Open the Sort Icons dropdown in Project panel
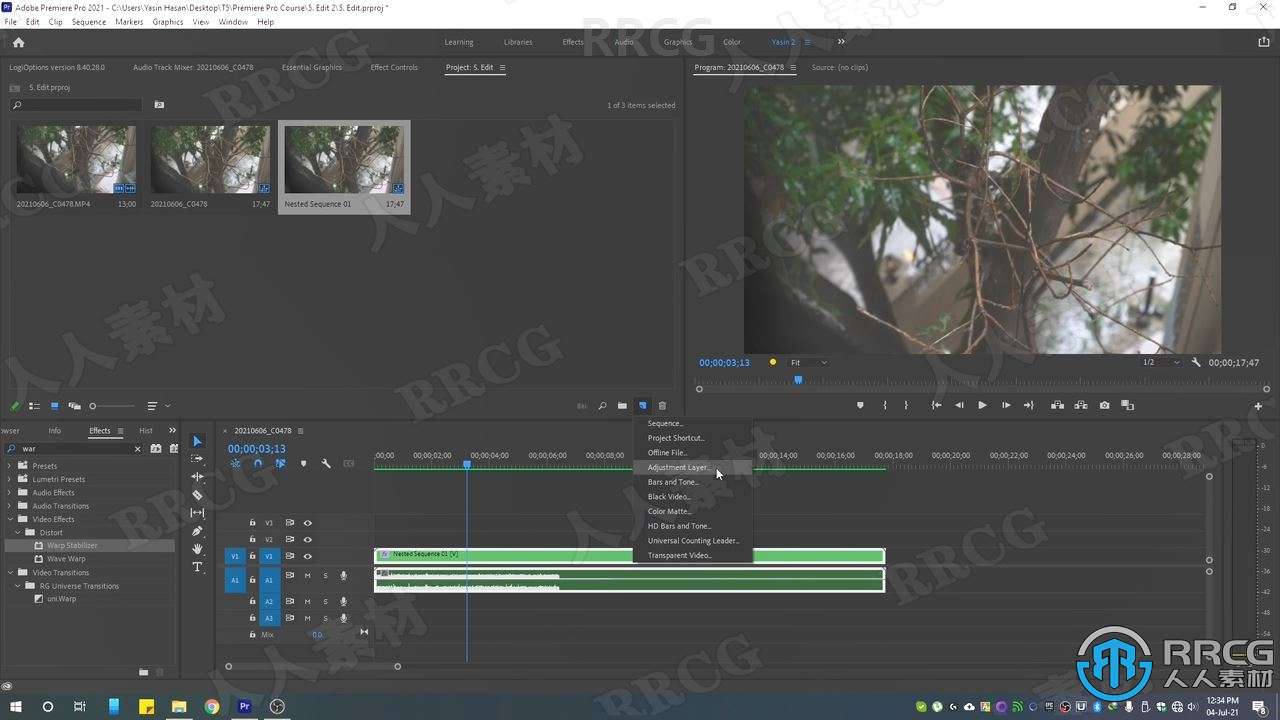This screenshot has width=1280, height=720. (x=158, y=406)
